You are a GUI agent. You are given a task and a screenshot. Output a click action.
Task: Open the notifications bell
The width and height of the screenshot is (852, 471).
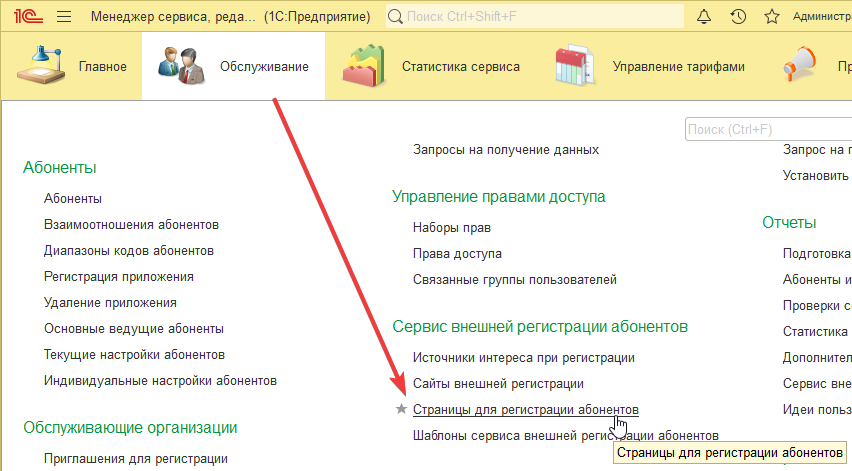point(704,17)
